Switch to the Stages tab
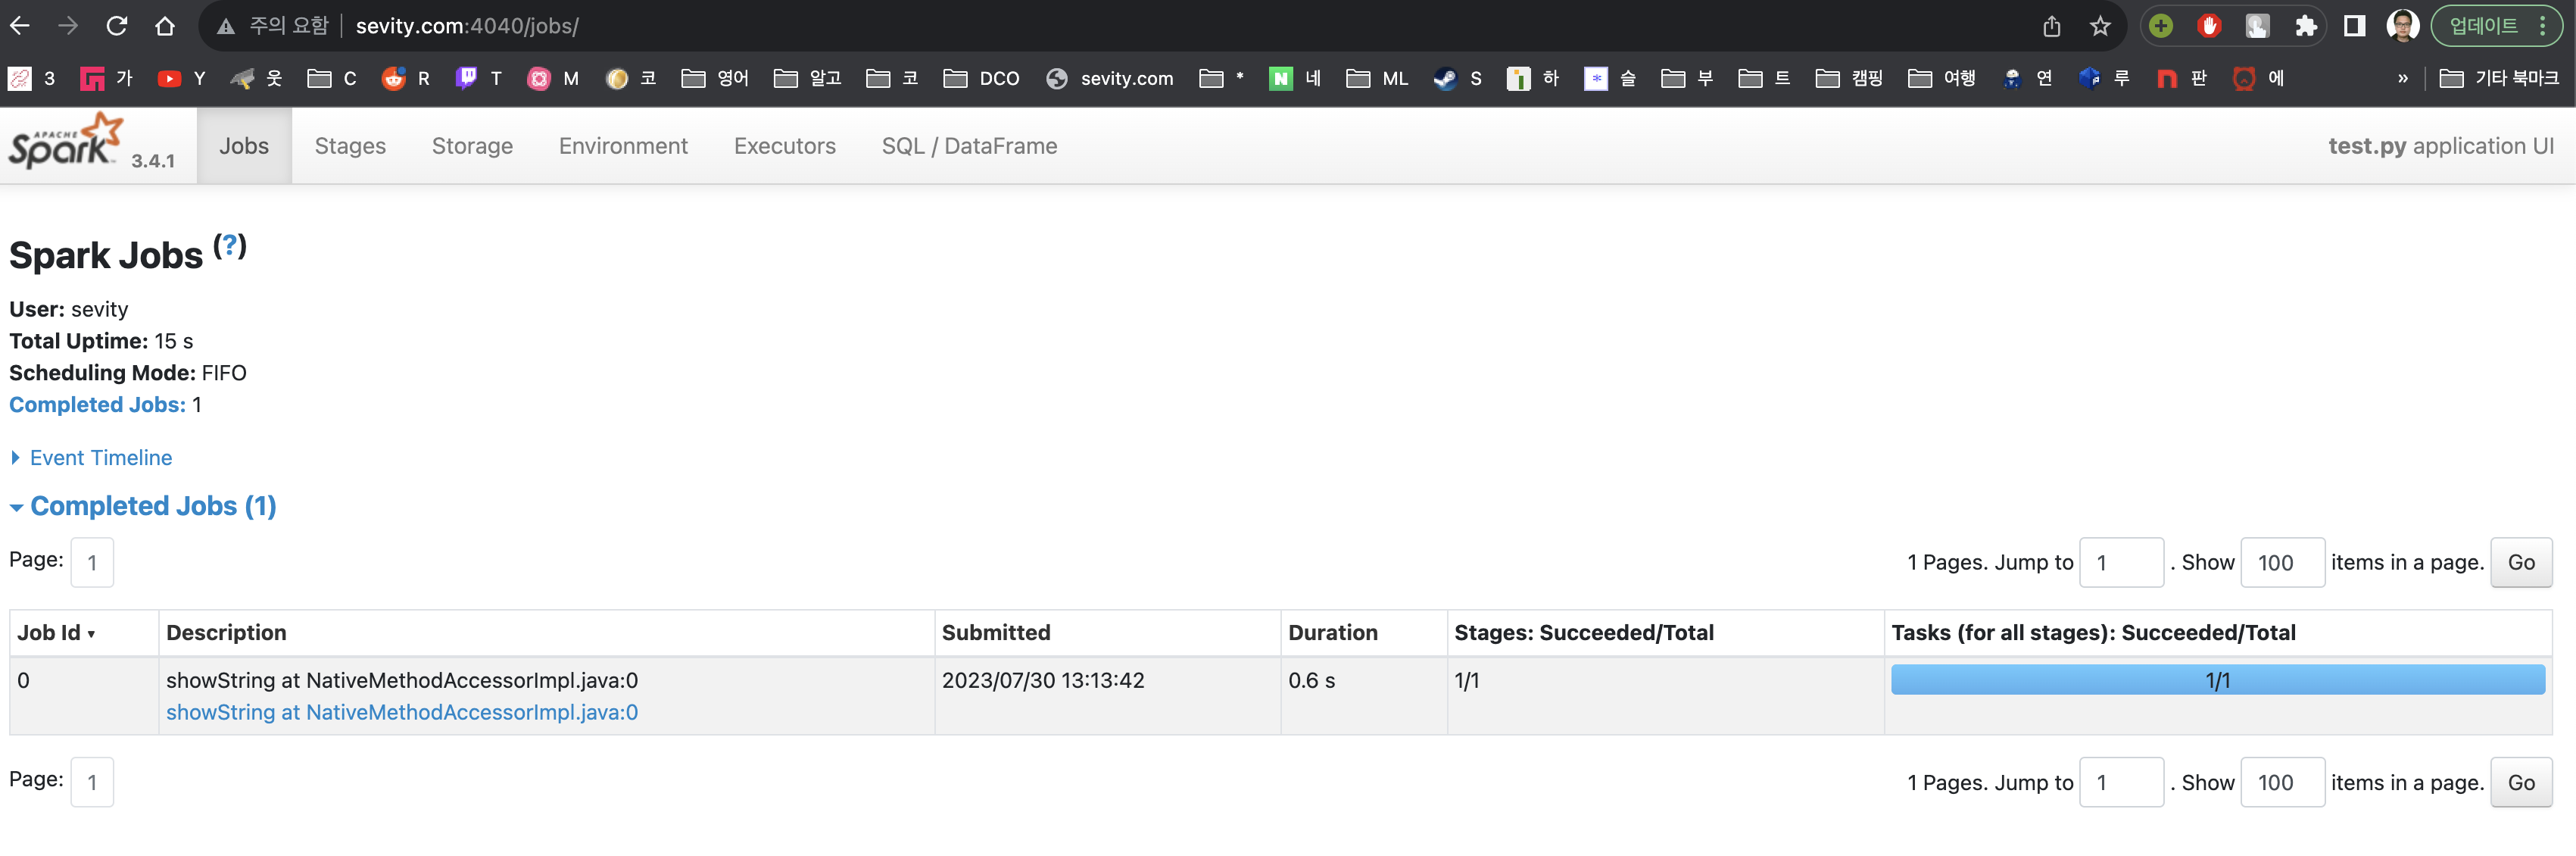 point(350,146)
